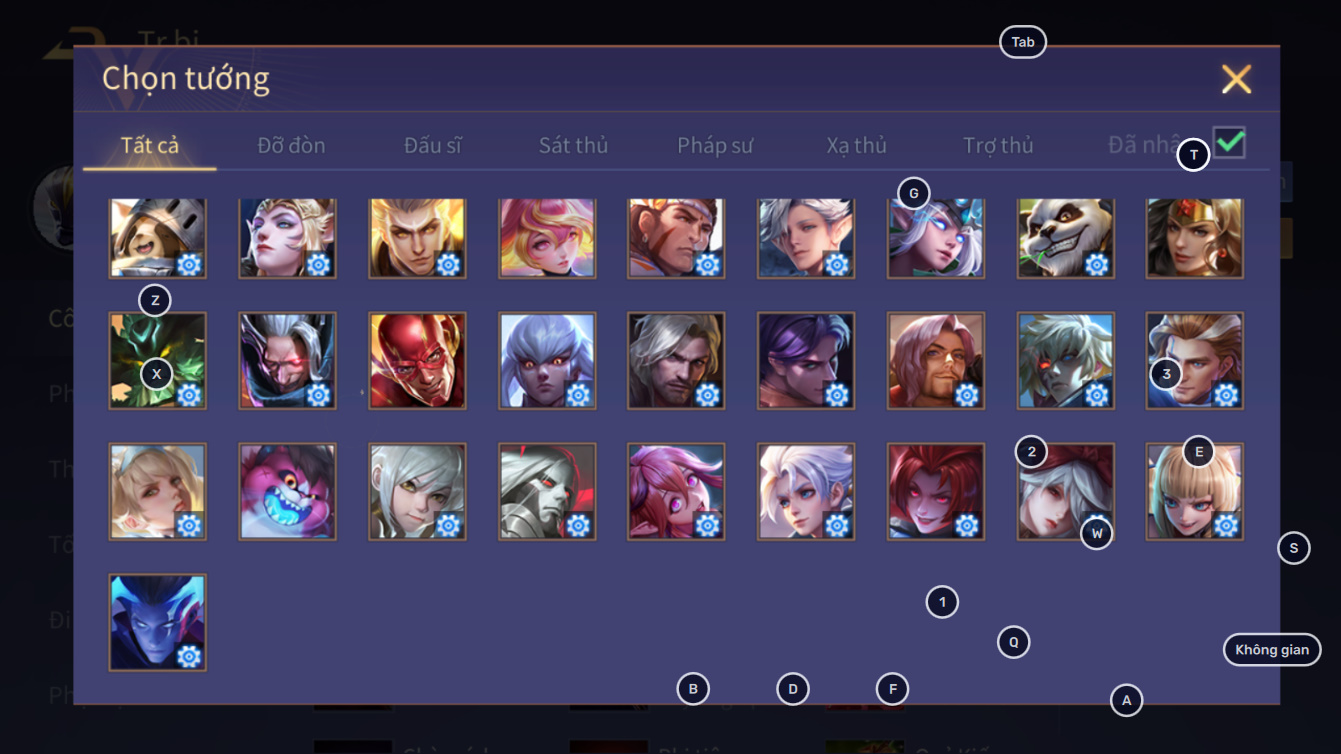Switch to the Pháp sư tab
Image resolution: width=1341 pixels, height=754 pixels.
[x=715, y=145]
